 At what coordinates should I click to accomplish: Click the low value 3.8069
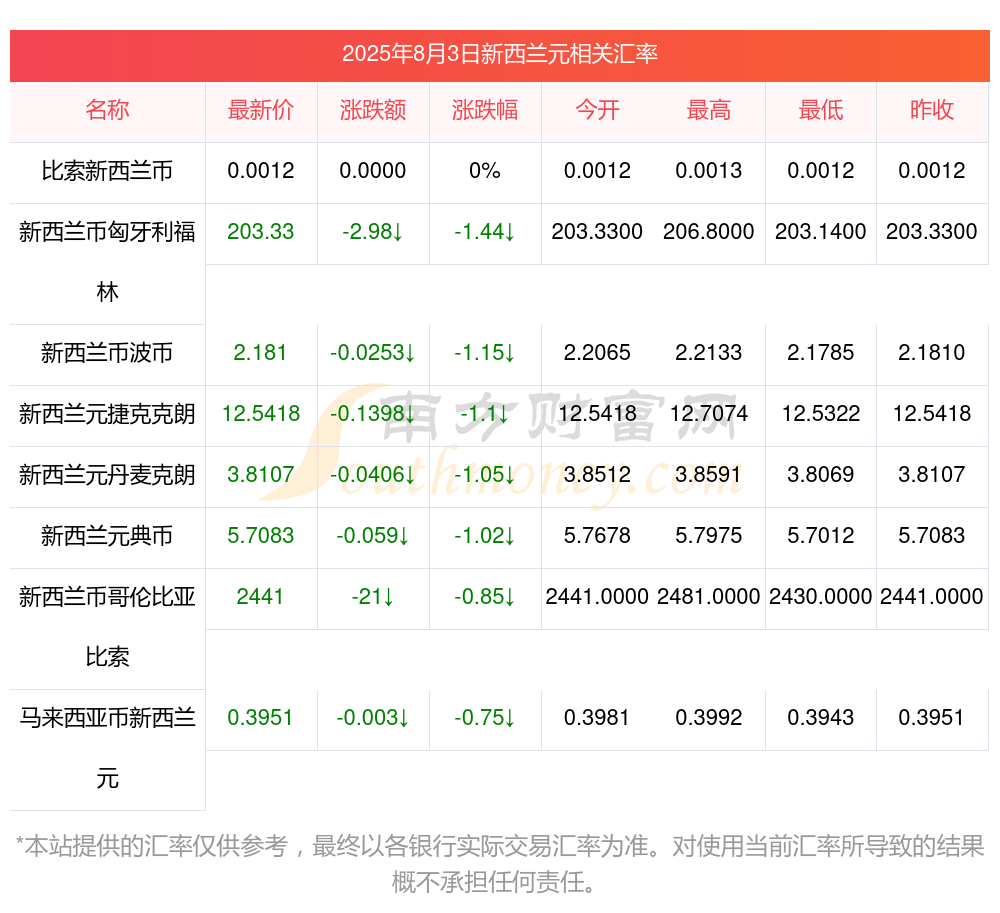[x=821, y=474]
